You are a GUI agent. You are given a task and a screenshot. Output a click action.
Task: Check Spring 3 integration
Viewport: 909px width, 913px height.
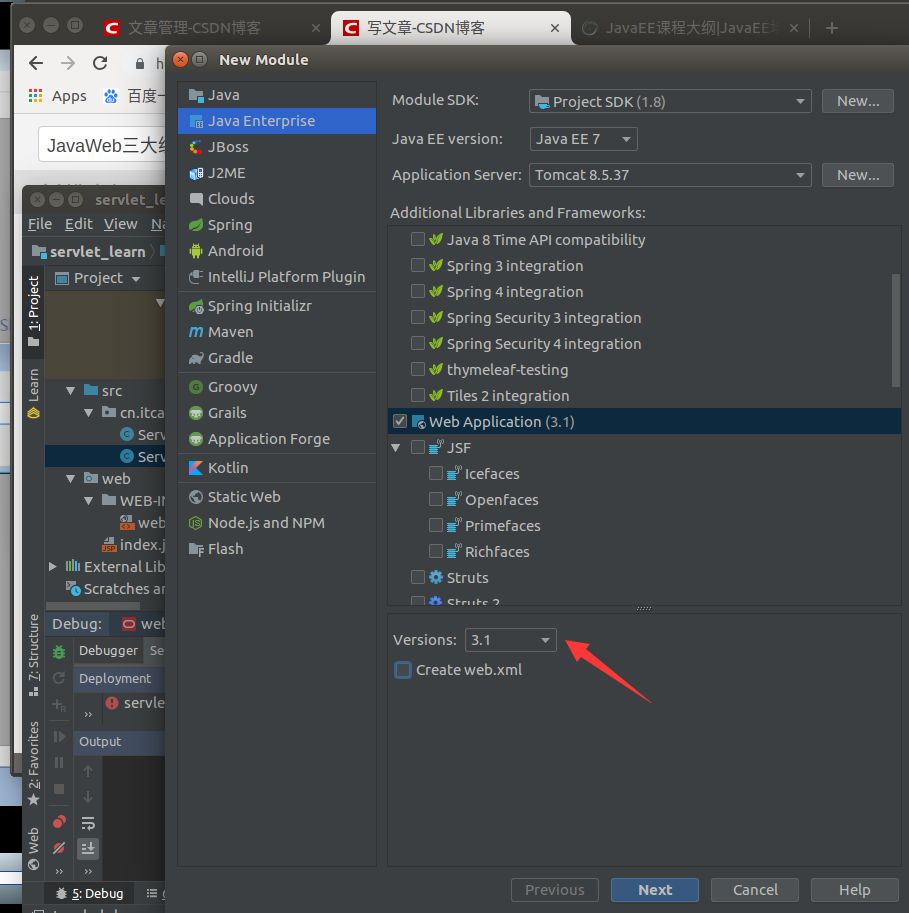418,266
